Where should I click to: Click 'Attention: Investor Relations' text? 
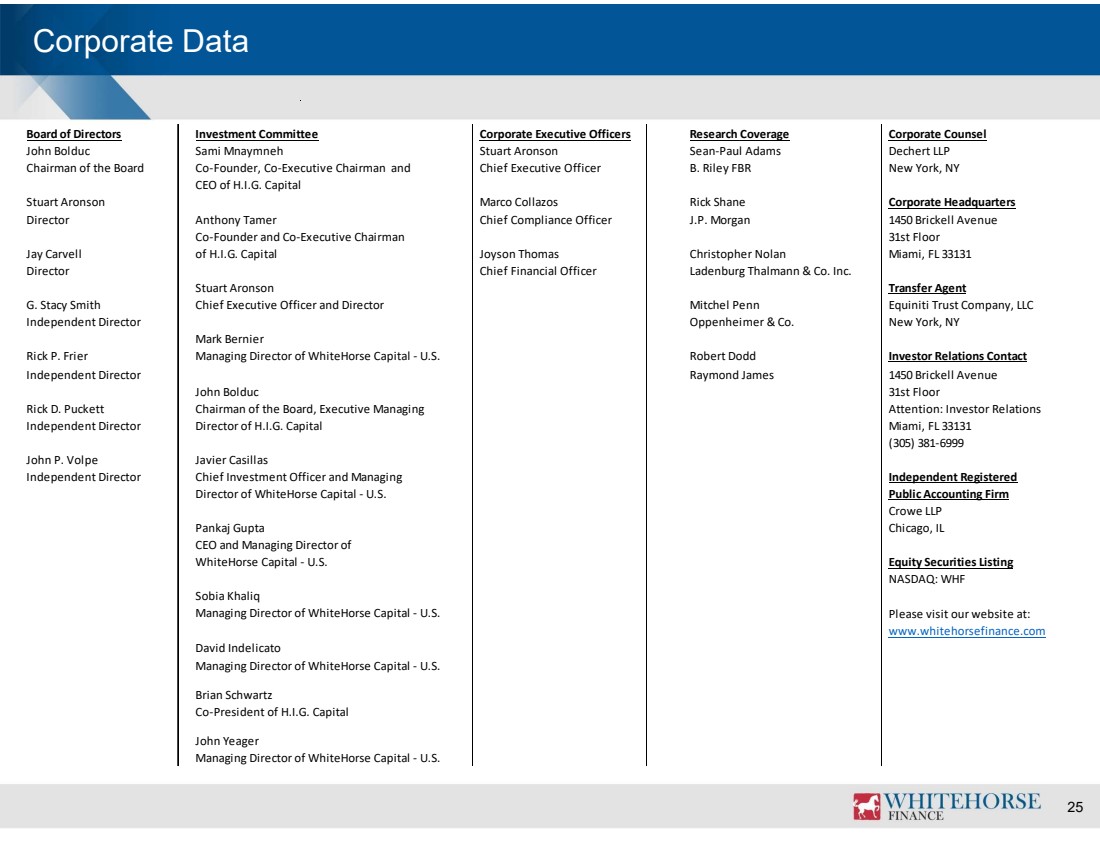(965, 409)
